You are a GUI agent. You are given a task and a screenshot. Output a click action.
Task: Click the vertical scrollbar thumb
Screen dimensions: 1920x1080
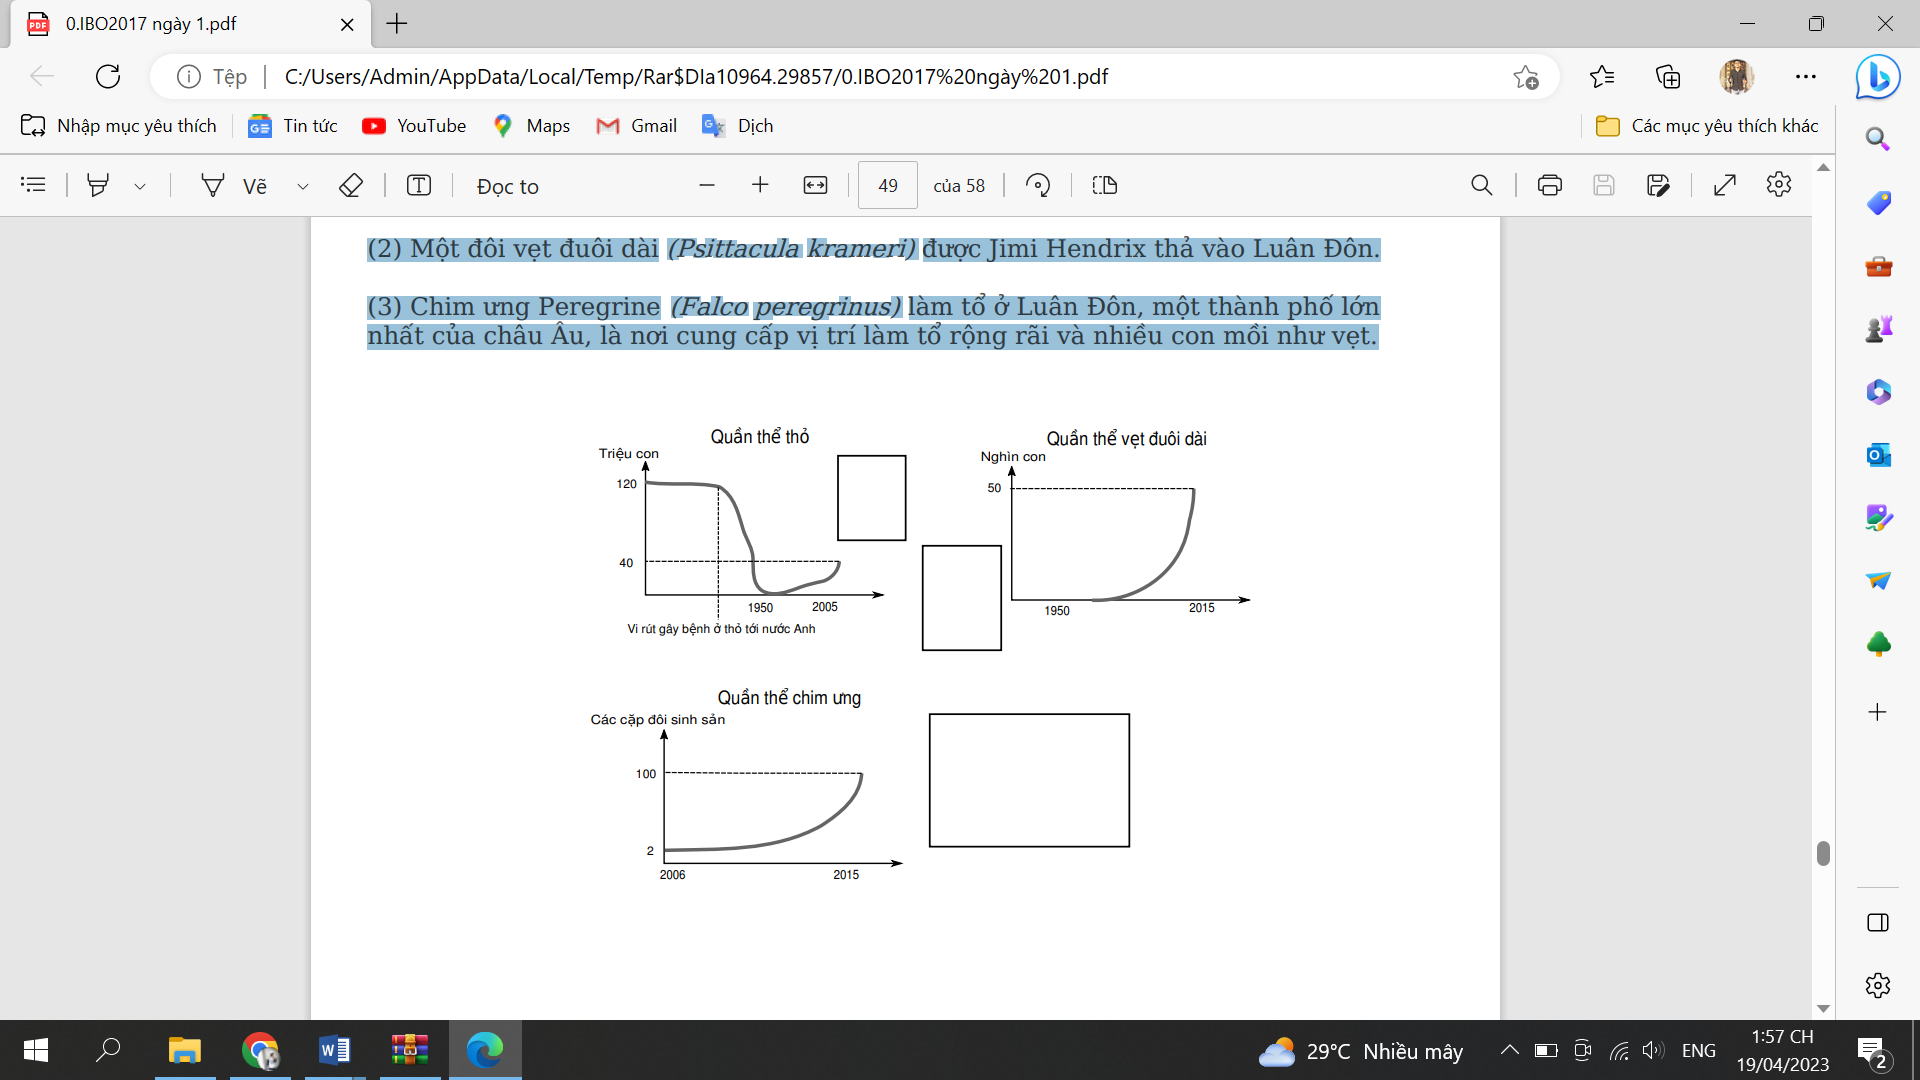(1823, 852)
